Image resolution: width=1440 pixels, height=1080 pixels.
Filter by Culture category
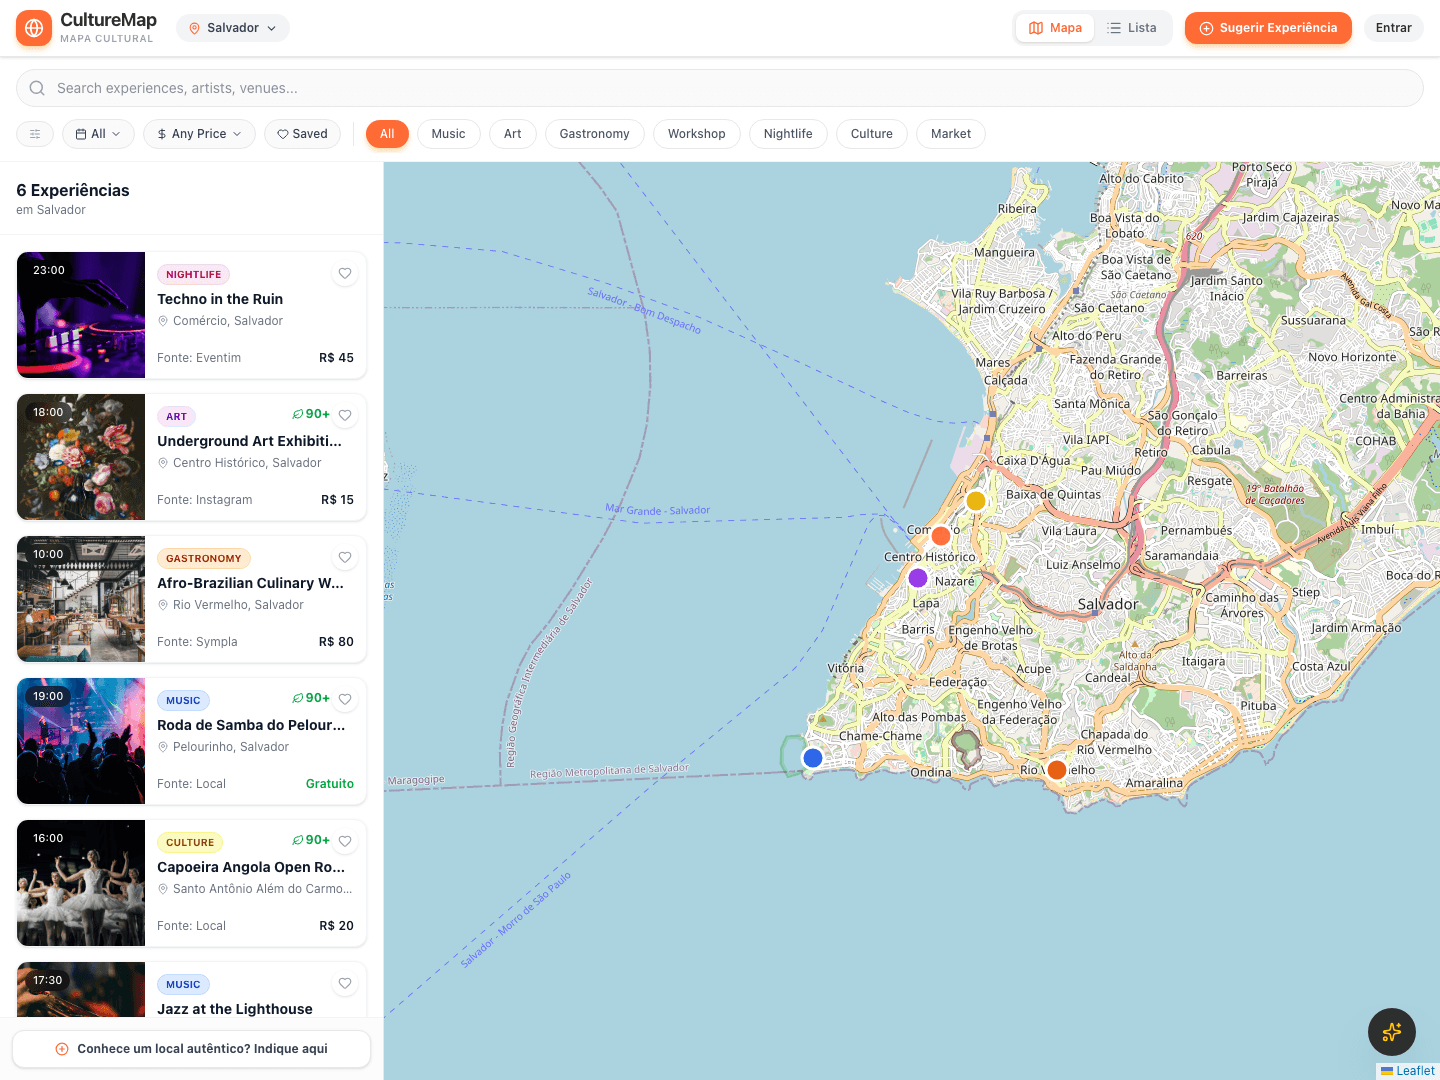pos(872,134)
